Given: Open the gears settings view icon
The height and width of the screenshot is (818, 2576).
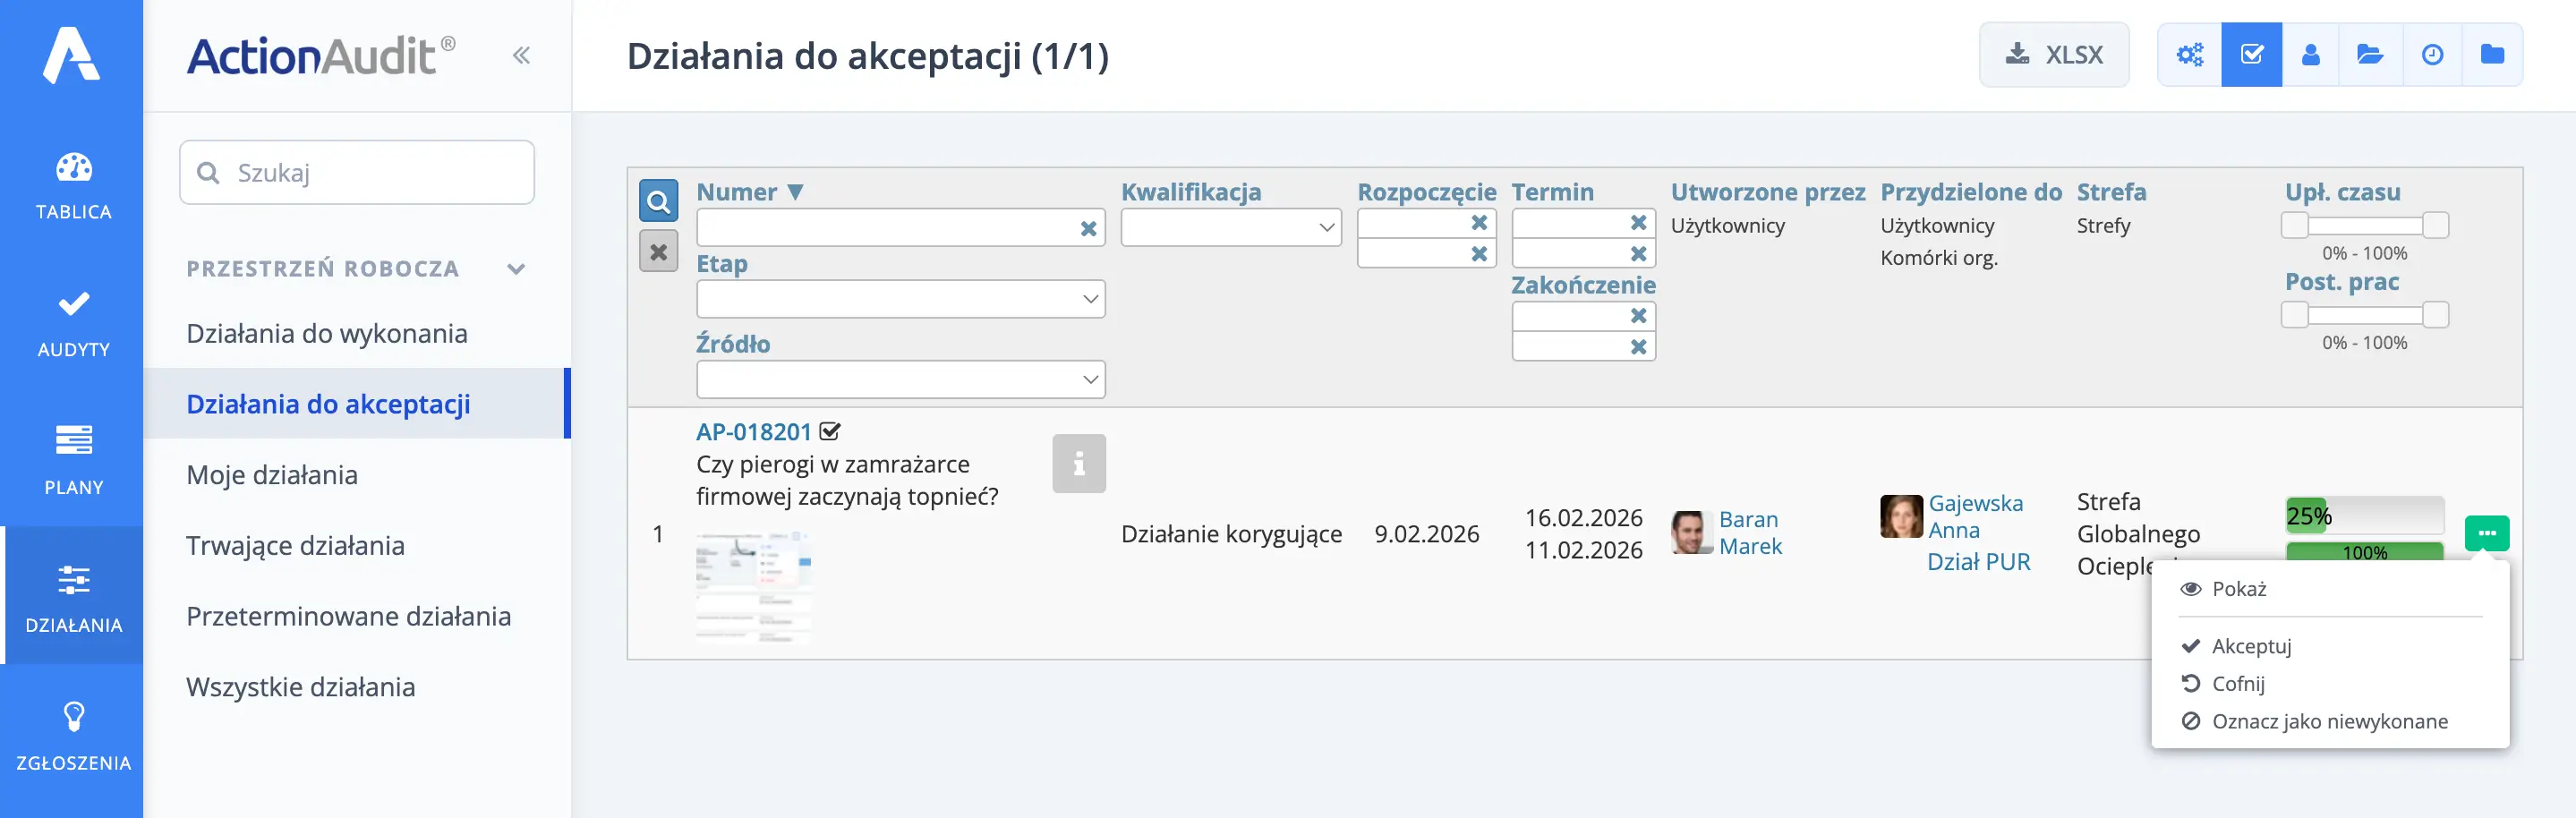Looking at the screenshot, I should (2190, 55).
